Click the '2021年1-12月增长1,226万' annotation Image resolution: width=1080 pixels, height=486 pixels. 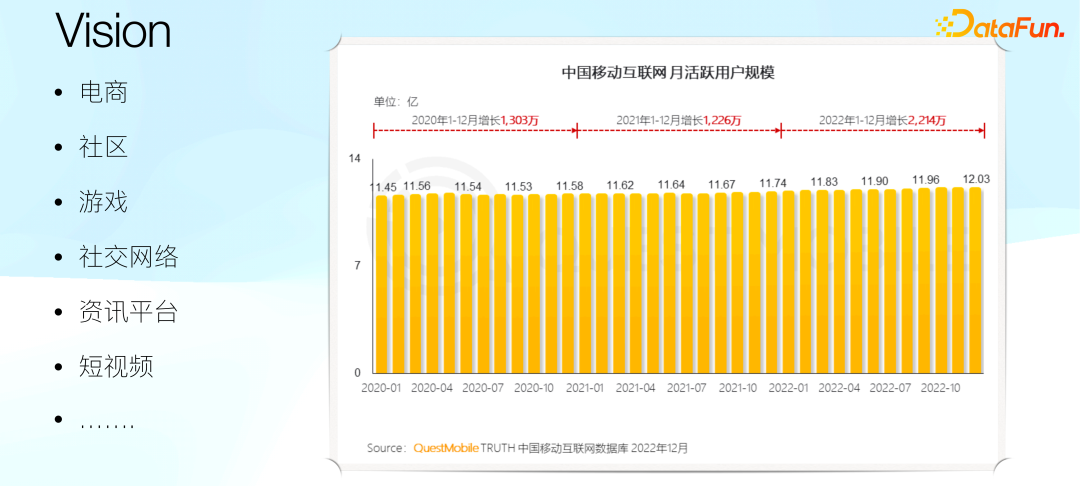pyautogui.click(x=678, y=120)
